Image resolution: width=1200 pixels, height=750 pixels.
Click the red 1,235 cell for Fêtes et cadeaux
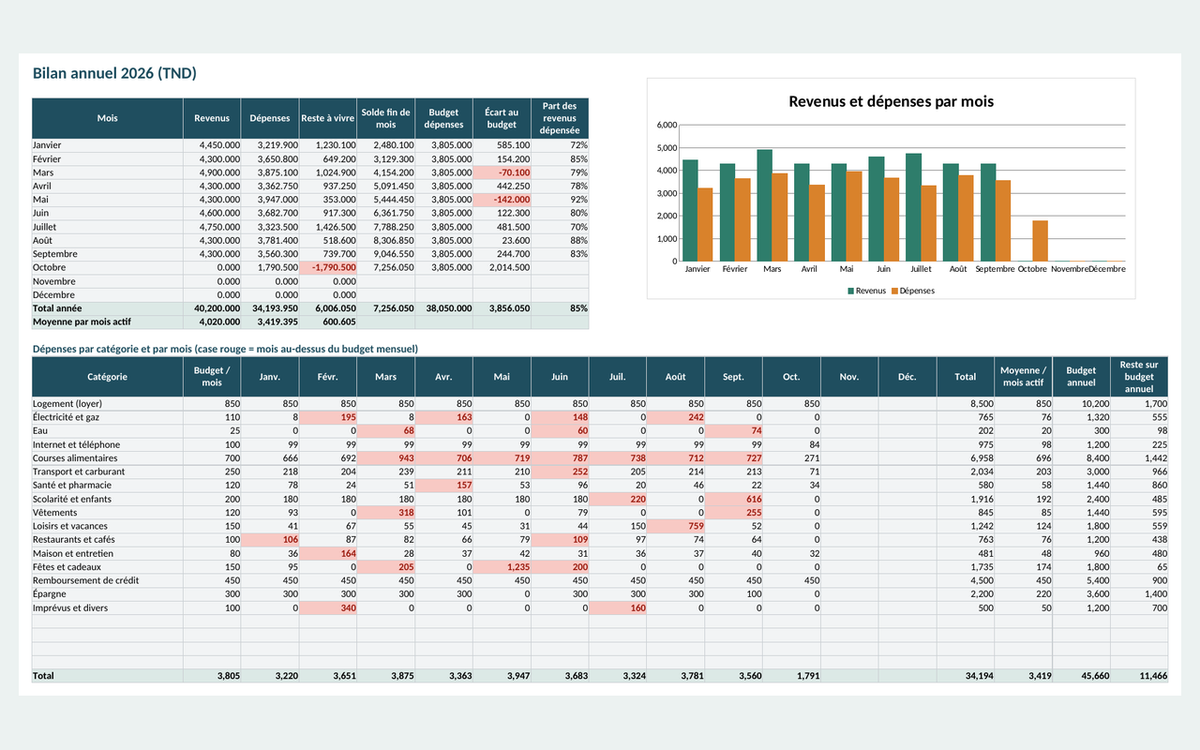[x=502, y=567]
